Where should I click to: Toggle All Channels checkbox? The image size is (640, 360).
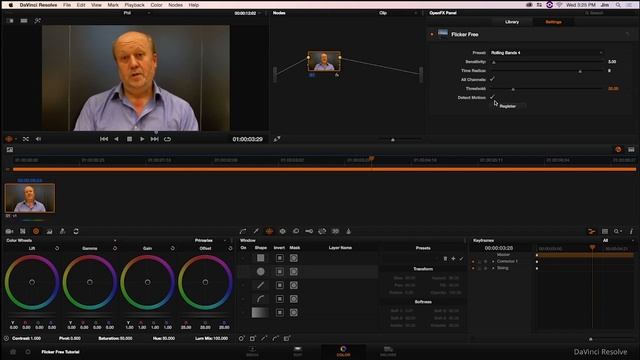tap(492, 79)
